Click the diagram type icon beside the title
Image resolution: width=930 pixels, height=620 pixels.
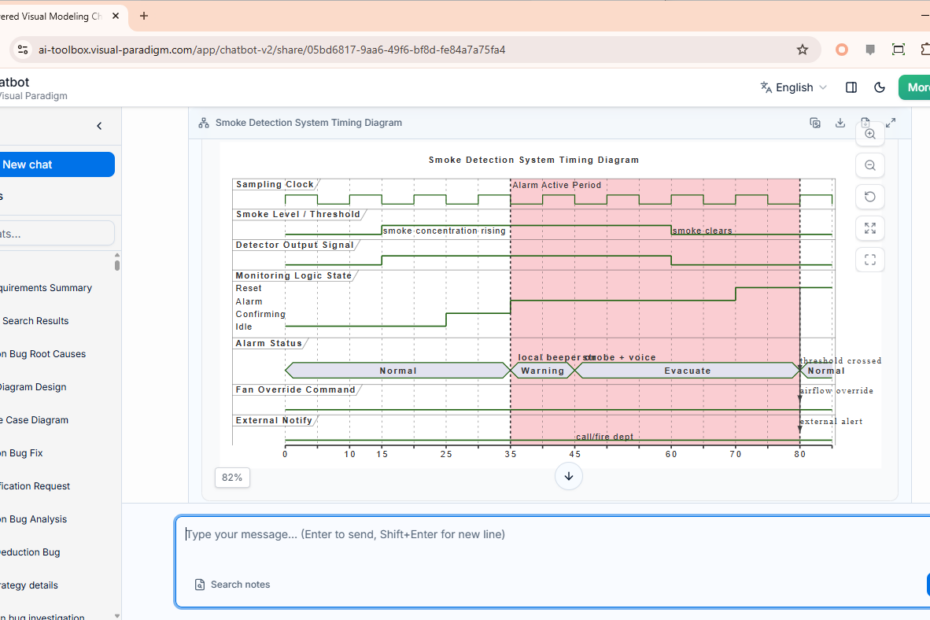203,123
